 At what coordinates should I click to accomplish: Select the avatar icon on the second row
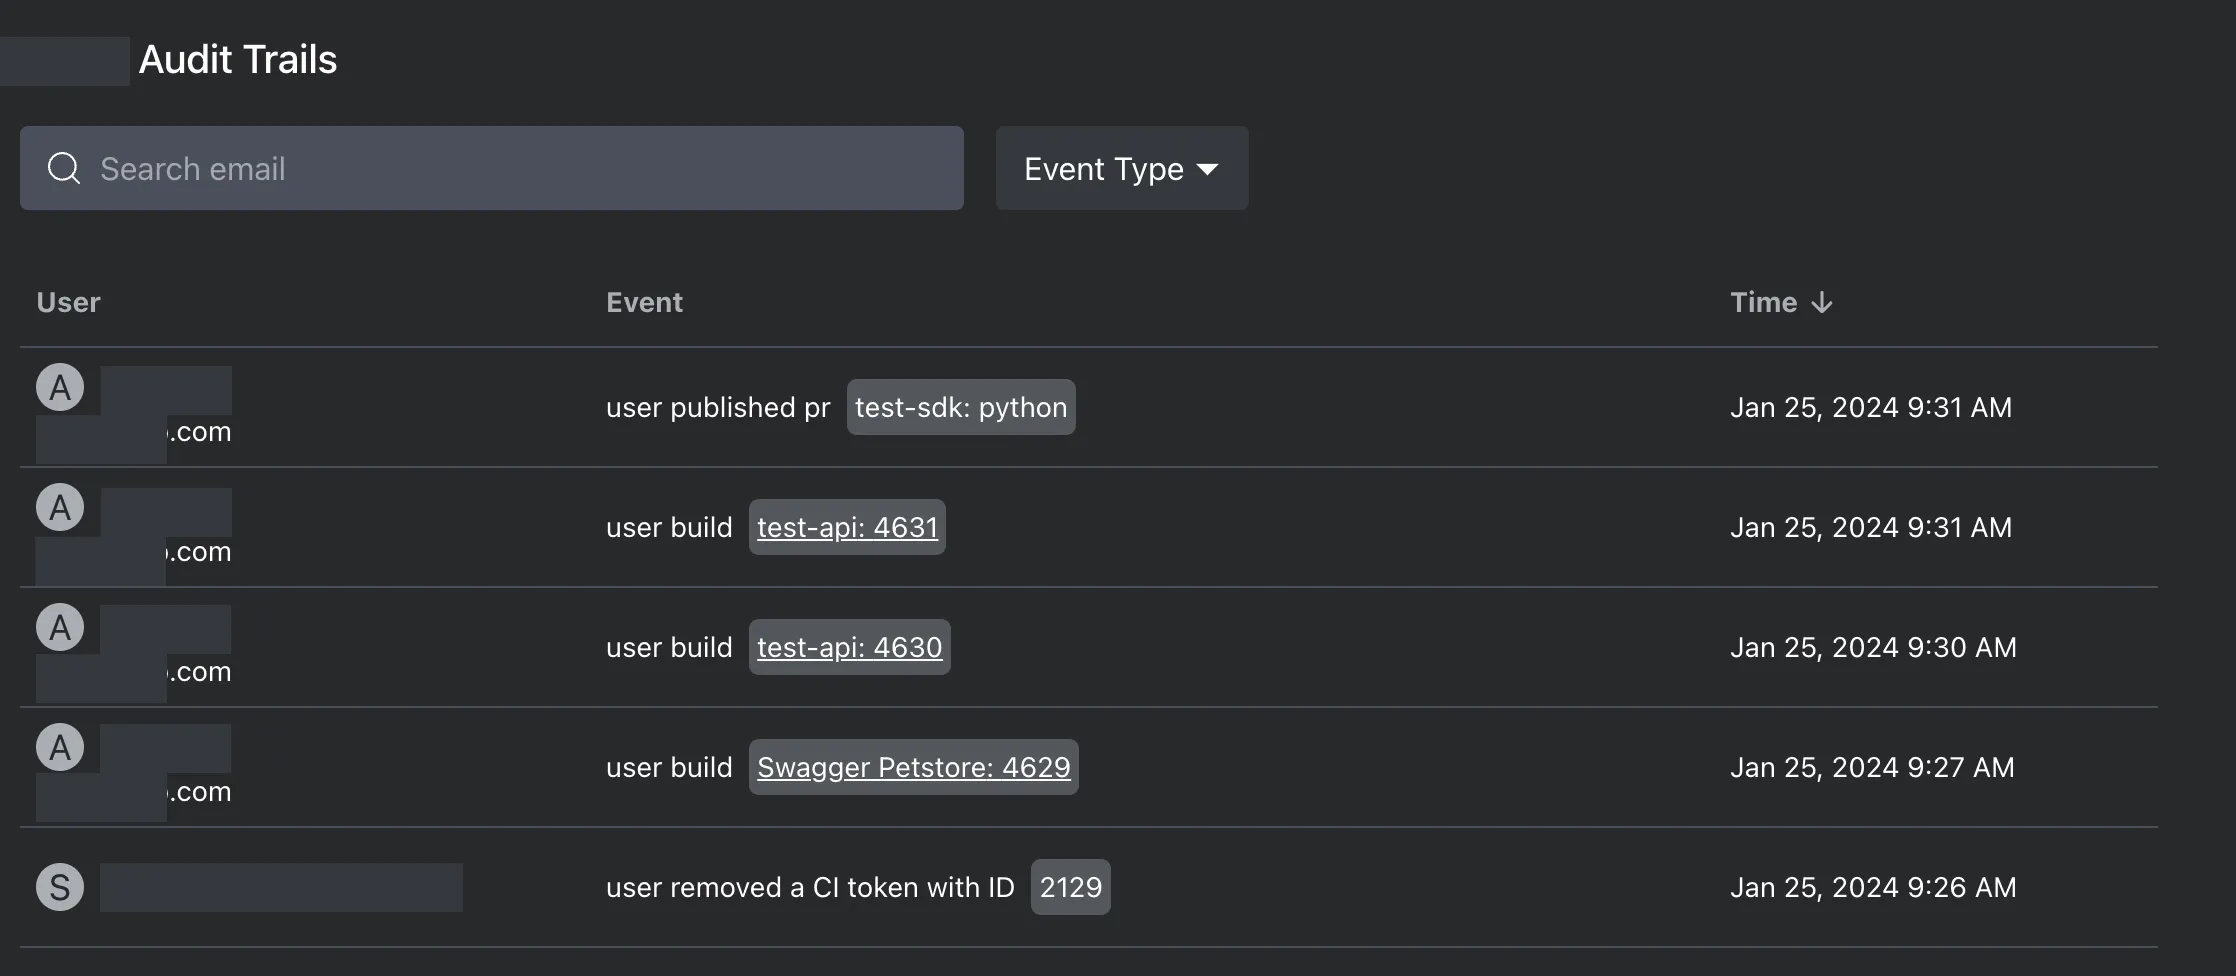59,506
